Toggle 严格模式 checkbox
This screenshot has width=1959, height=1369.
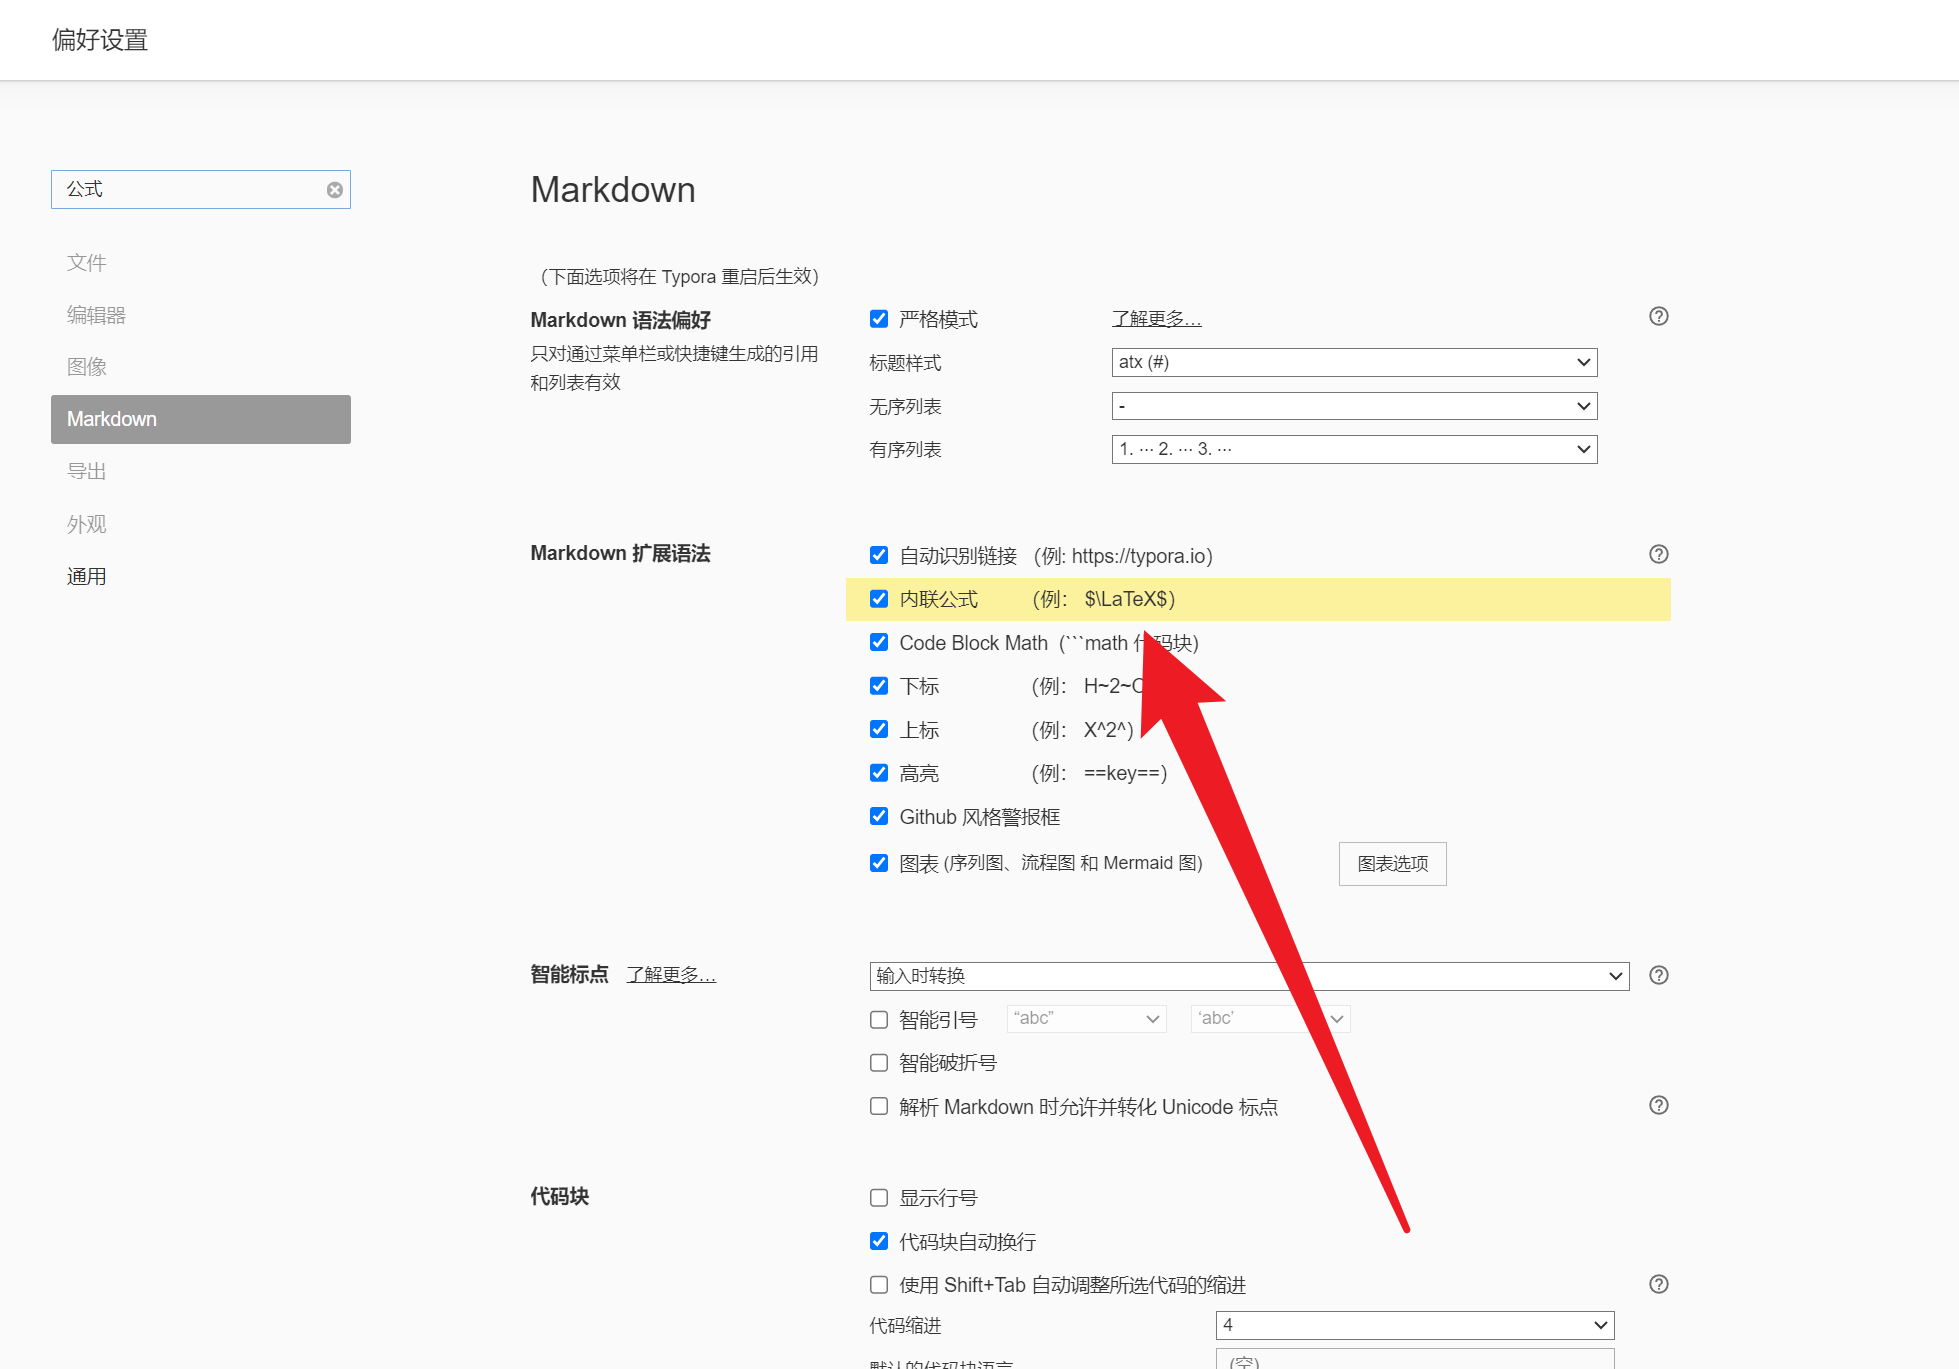(879, 319)
